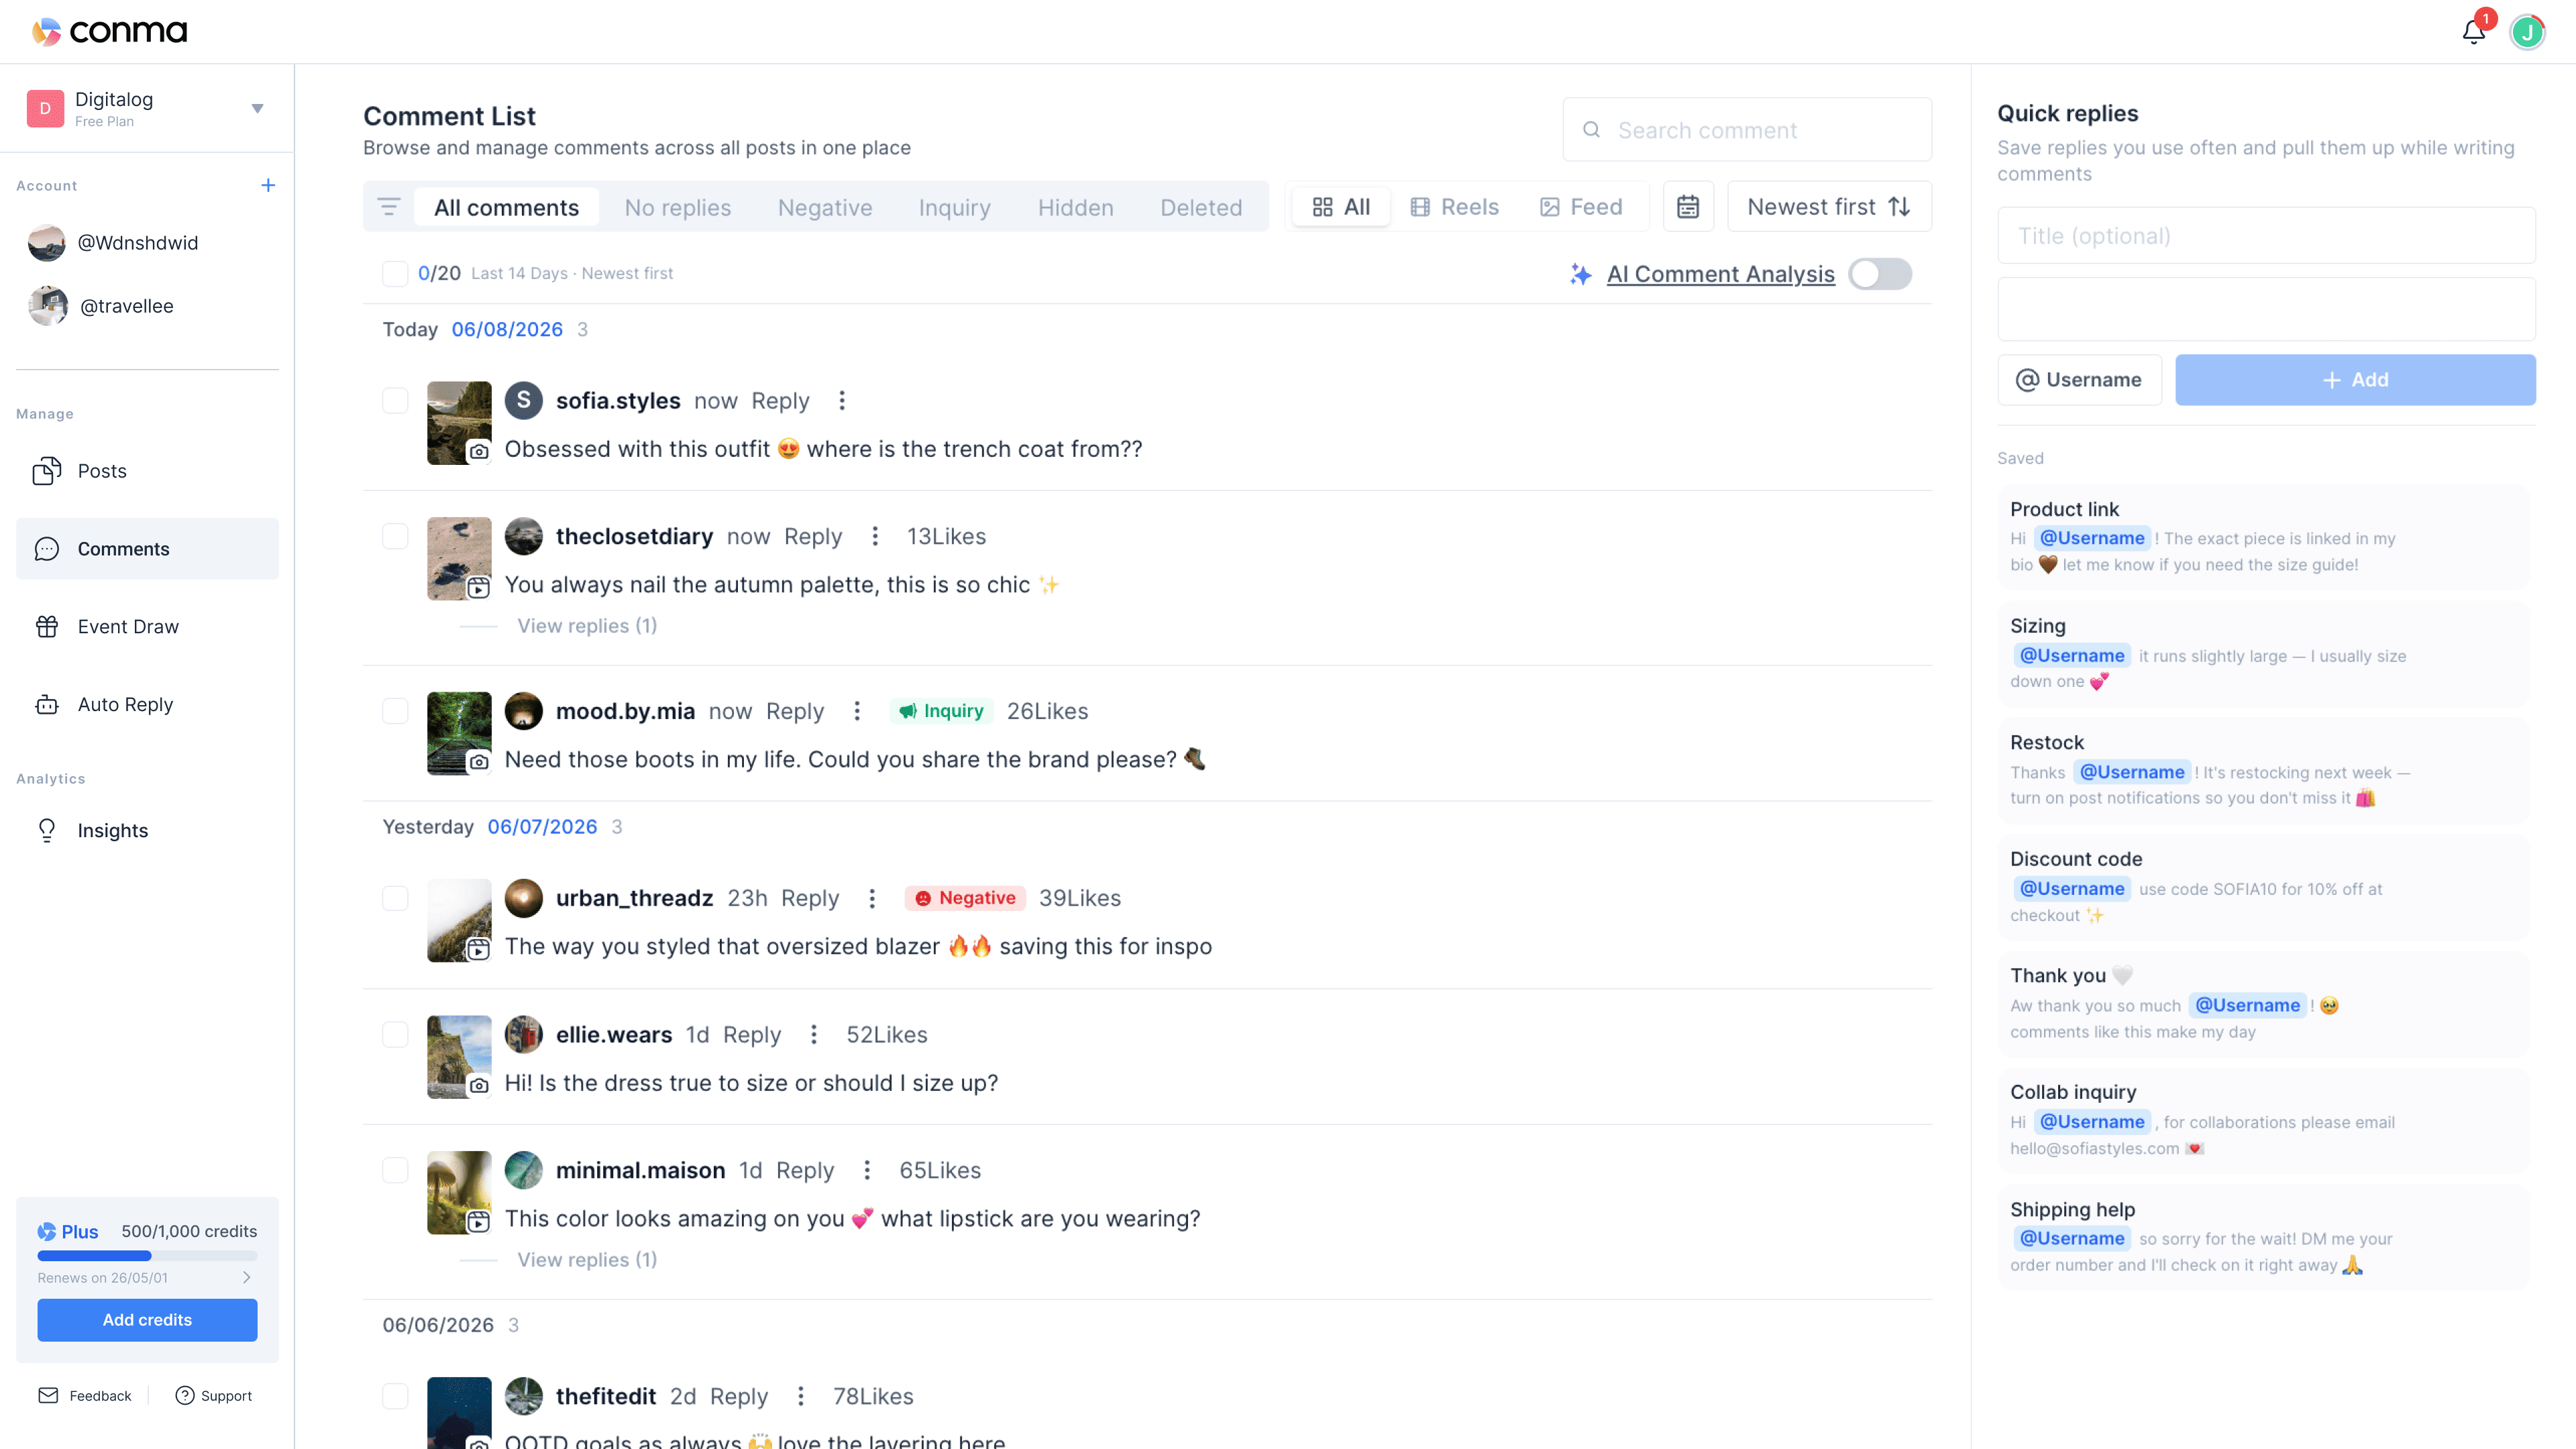2576x1449 pixels.
Task: Expand the Digitalog workspace dropdown
Action: pyautogui.click(x=257, y=109)
